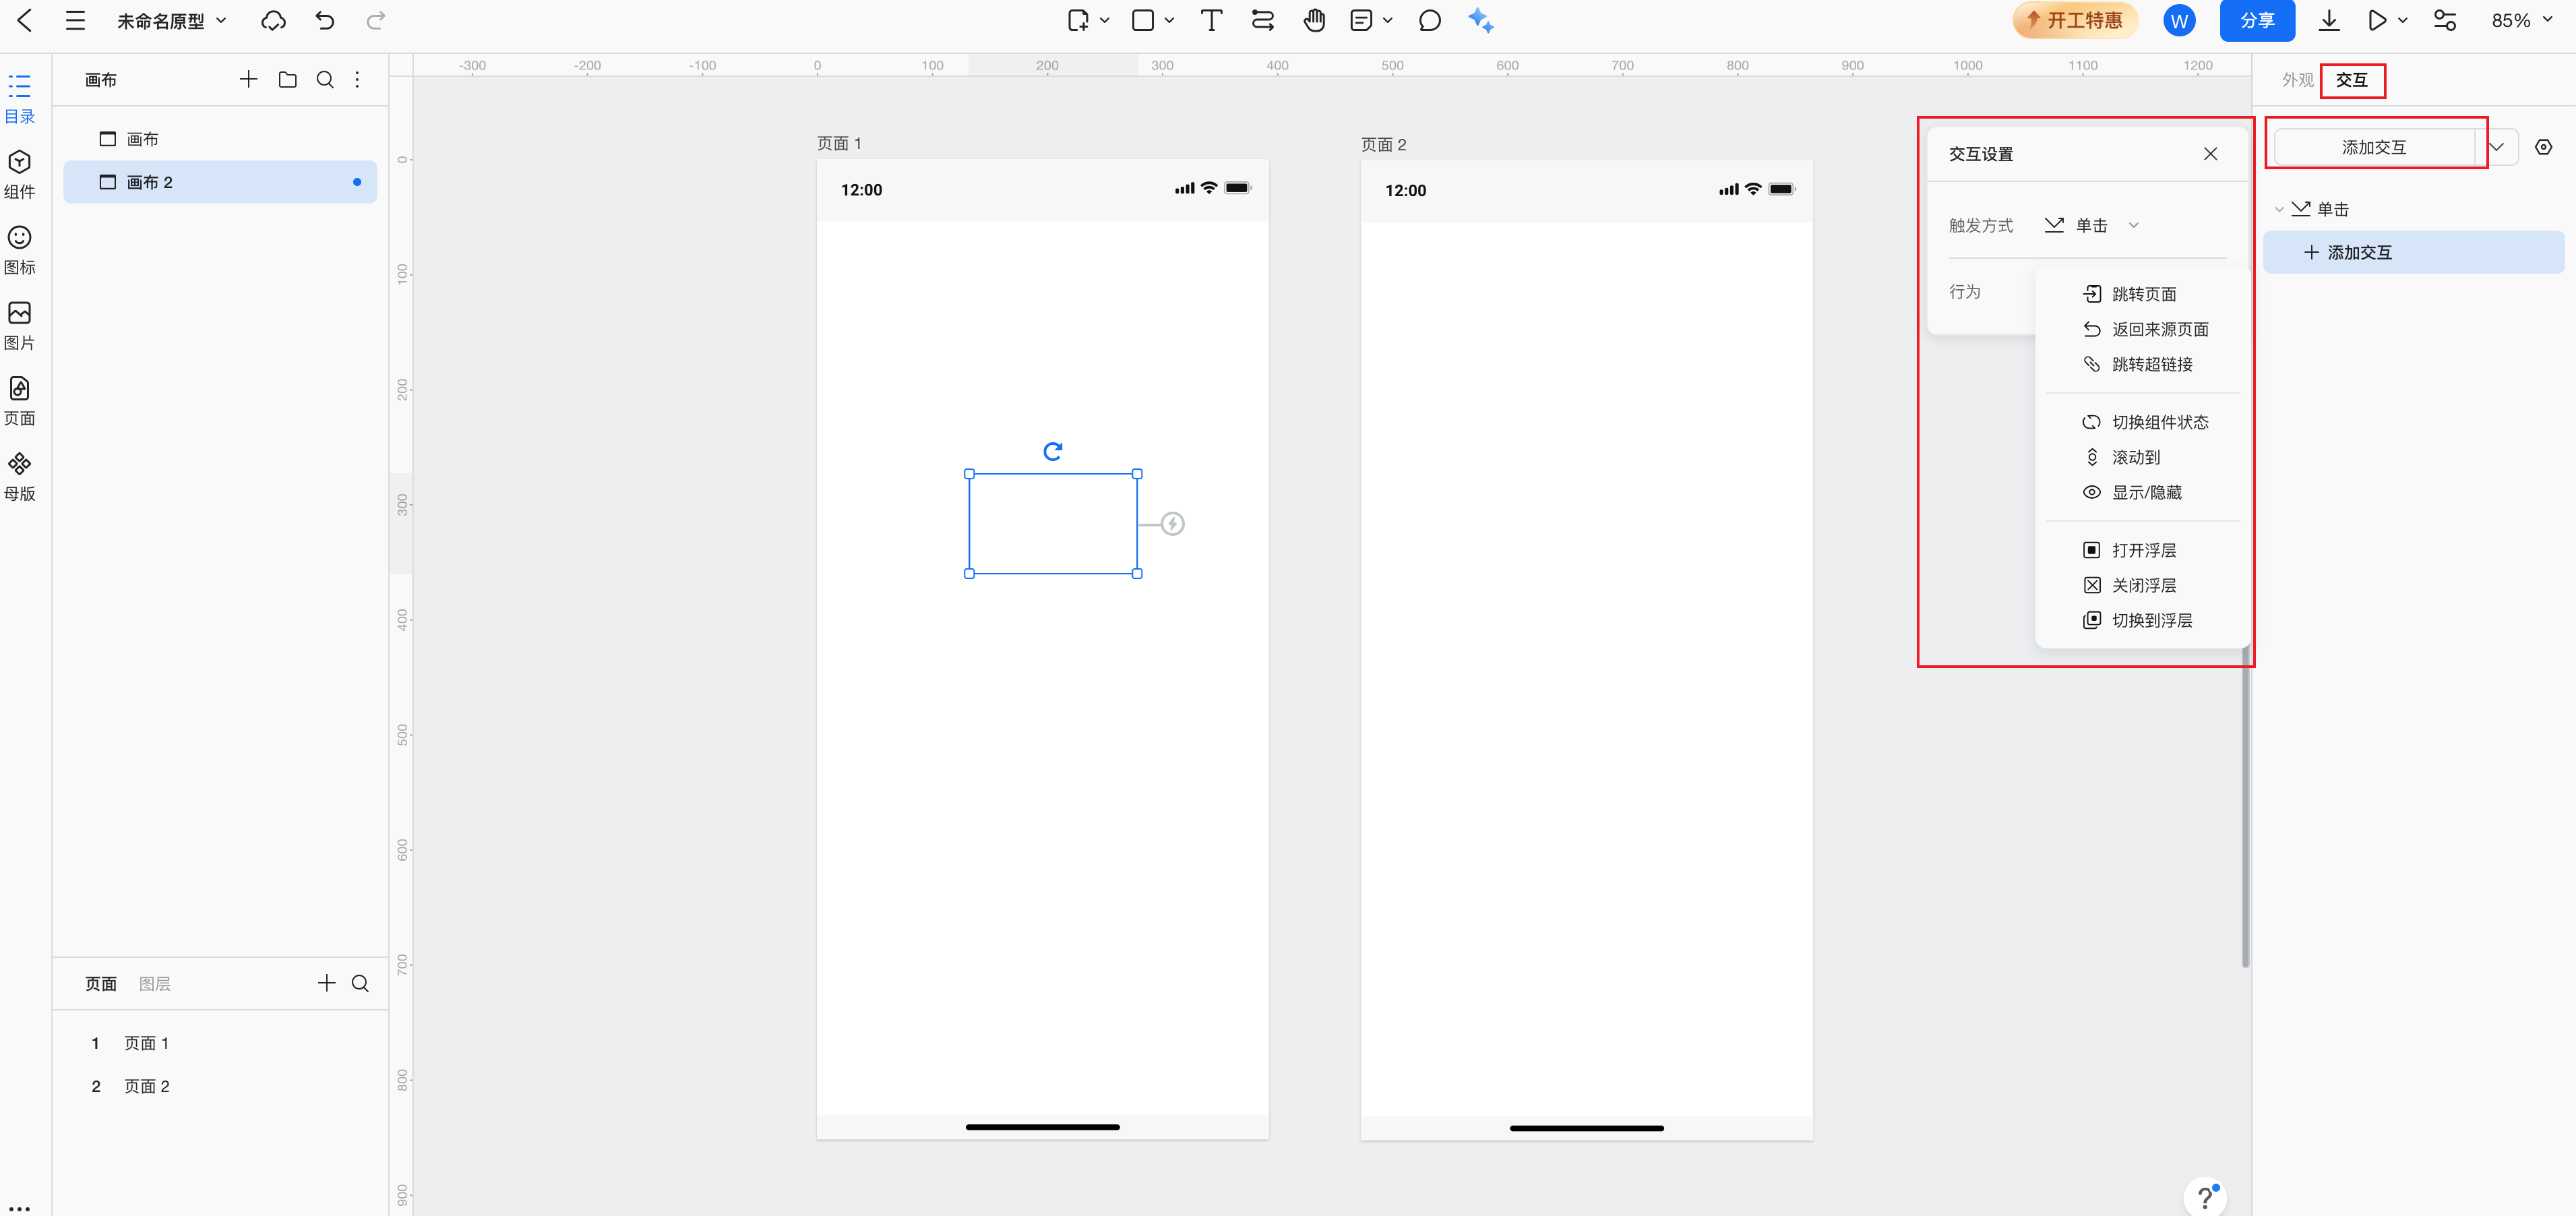
Task: Select 页面 1 in the page list
Action: [x=220, y=1043]
